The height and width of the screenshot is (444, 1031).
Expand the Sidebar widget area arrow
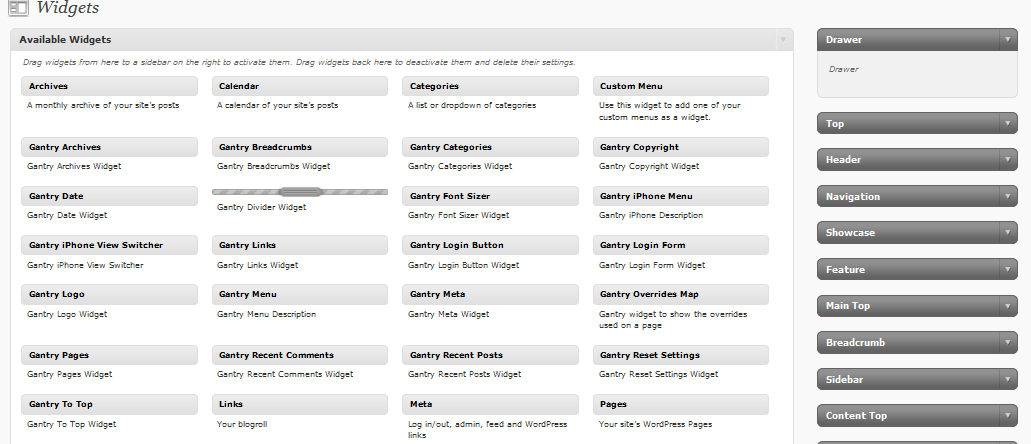(x=1007, y=380)
